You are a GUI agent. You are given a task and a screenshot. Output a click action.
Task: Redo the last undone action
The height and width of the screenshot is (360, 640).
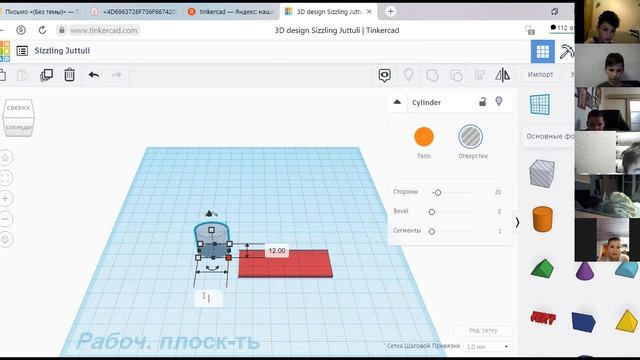point(117,75)
